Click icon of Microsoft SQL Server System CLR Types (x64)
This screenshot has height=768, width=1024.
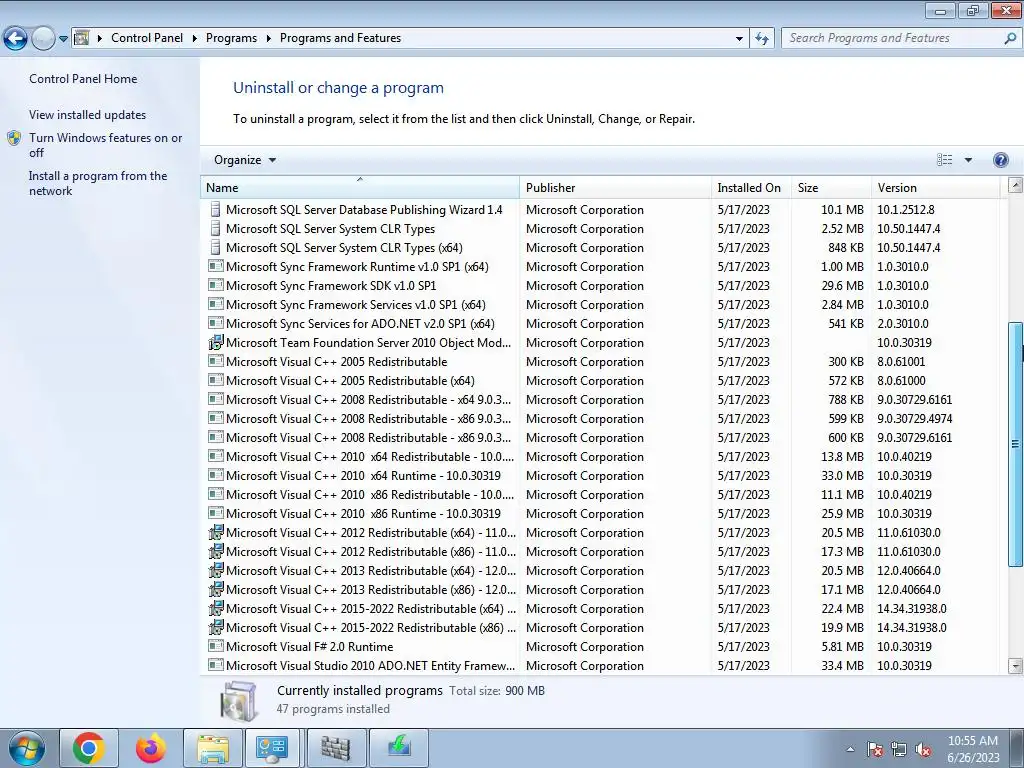(215, 248)
